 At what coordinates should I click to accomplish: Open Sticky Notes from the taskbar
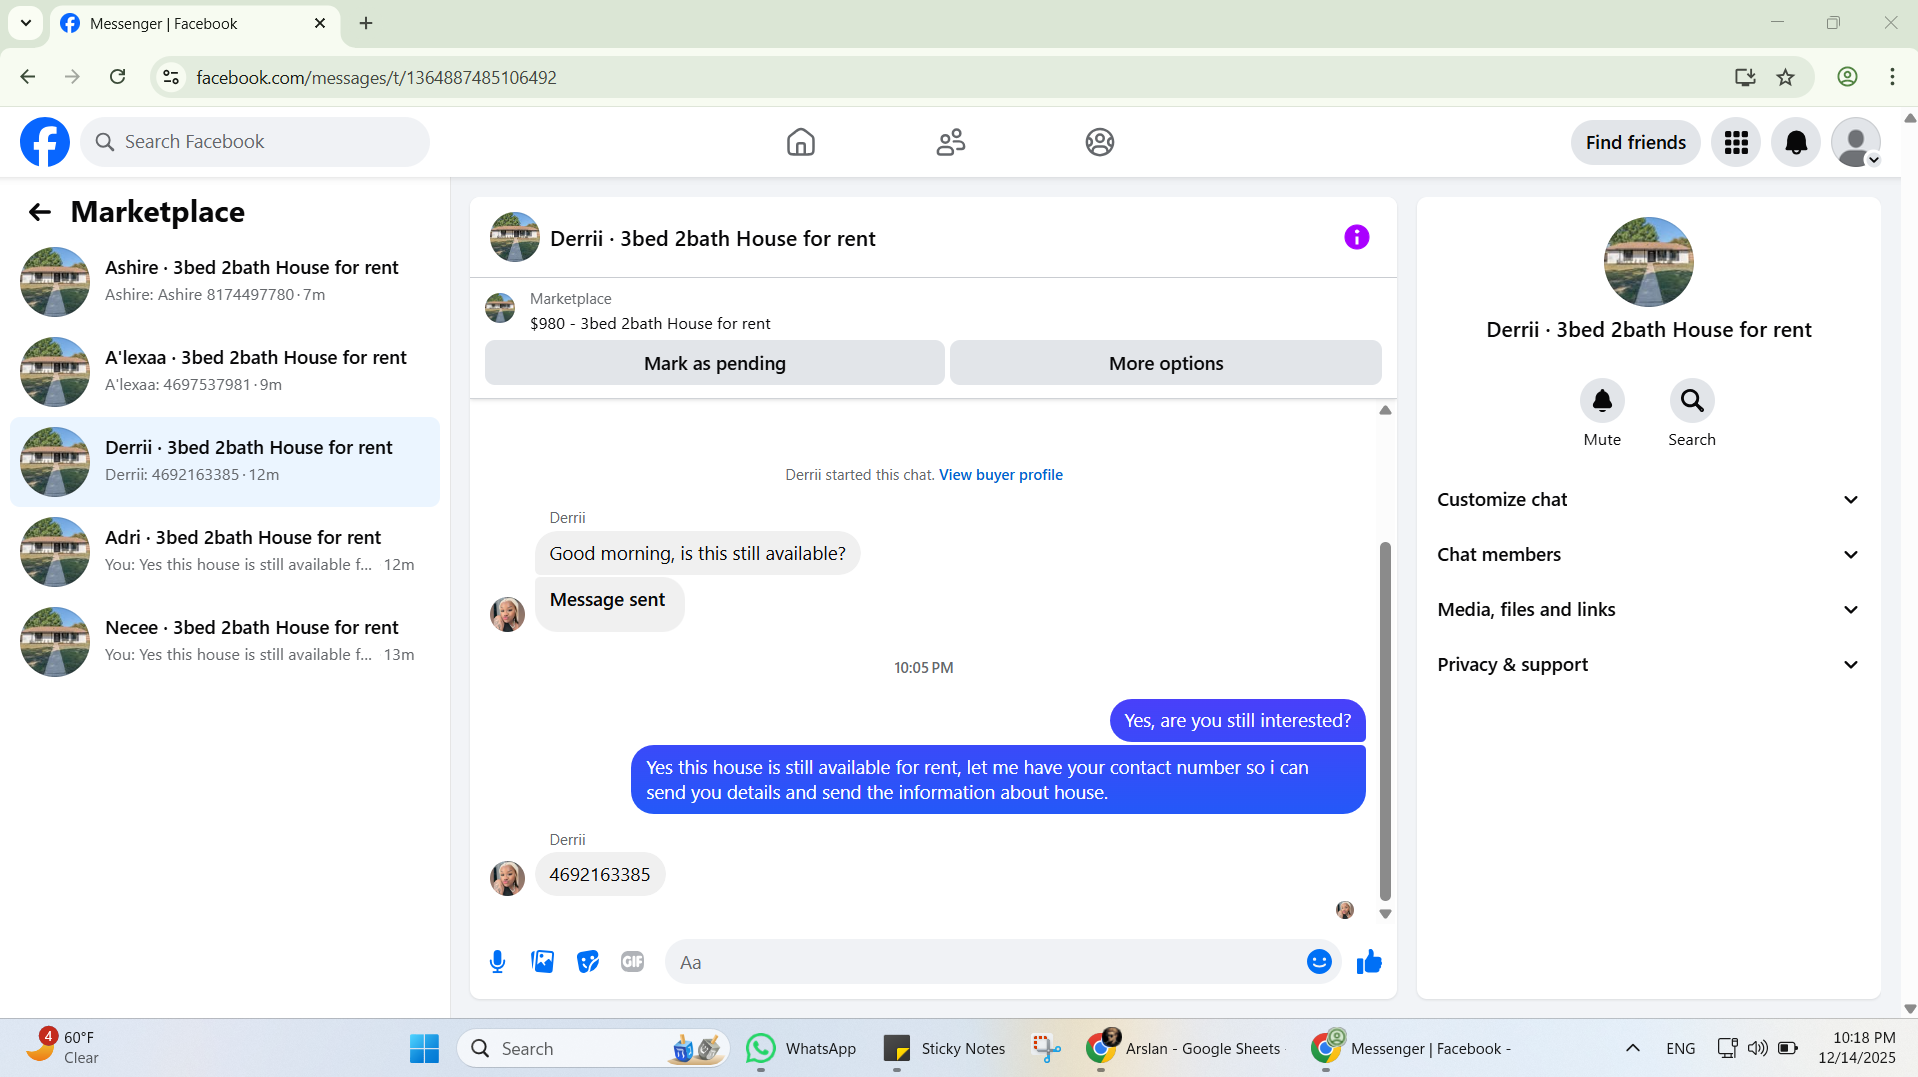click(x=945, y=1048)
